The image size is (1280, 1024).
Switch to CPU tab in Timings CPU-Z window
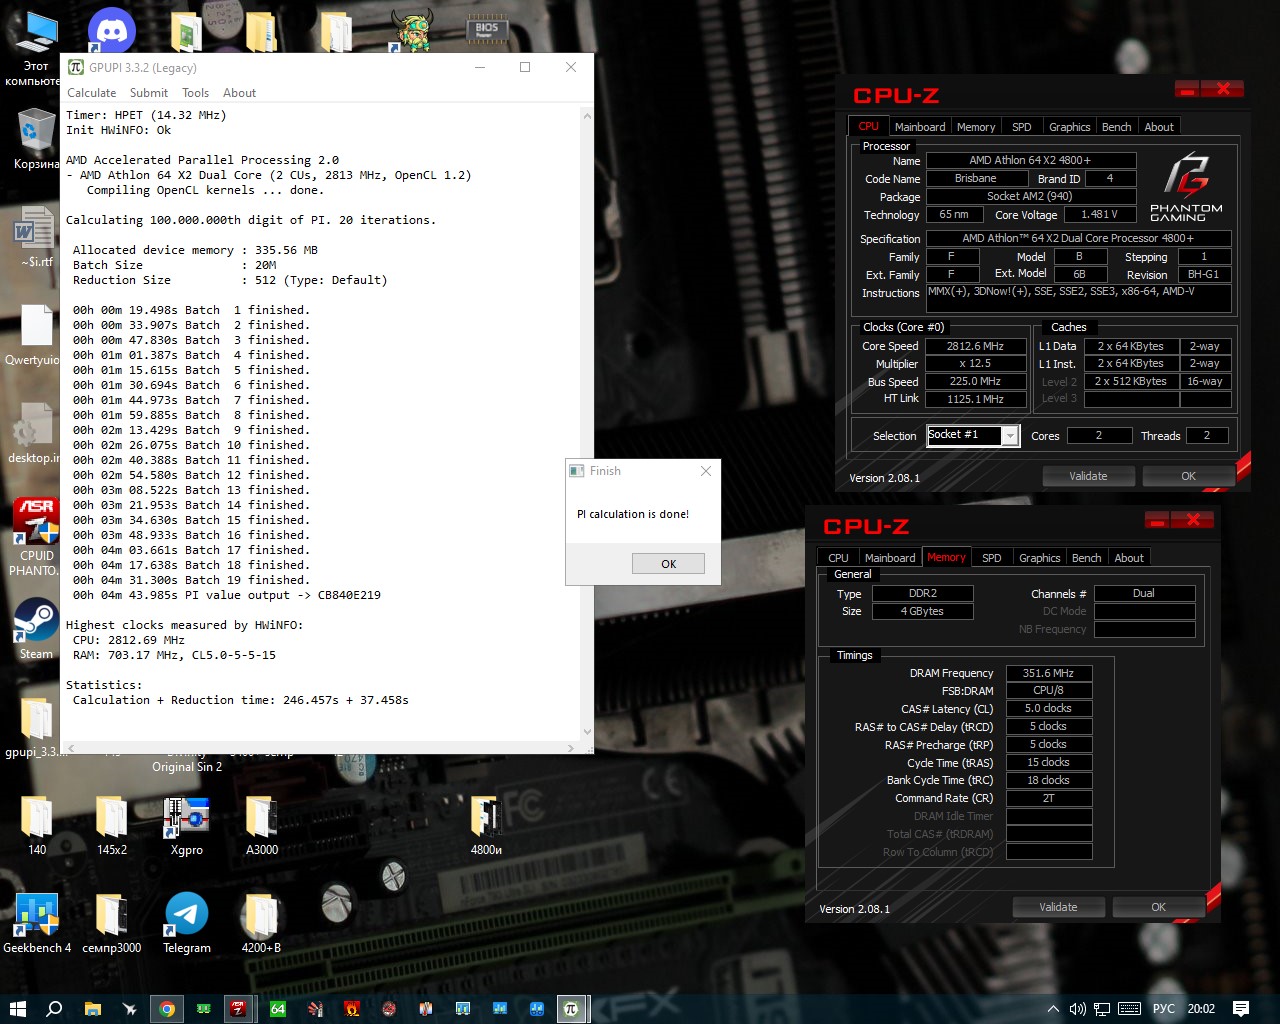click(838, 558)
